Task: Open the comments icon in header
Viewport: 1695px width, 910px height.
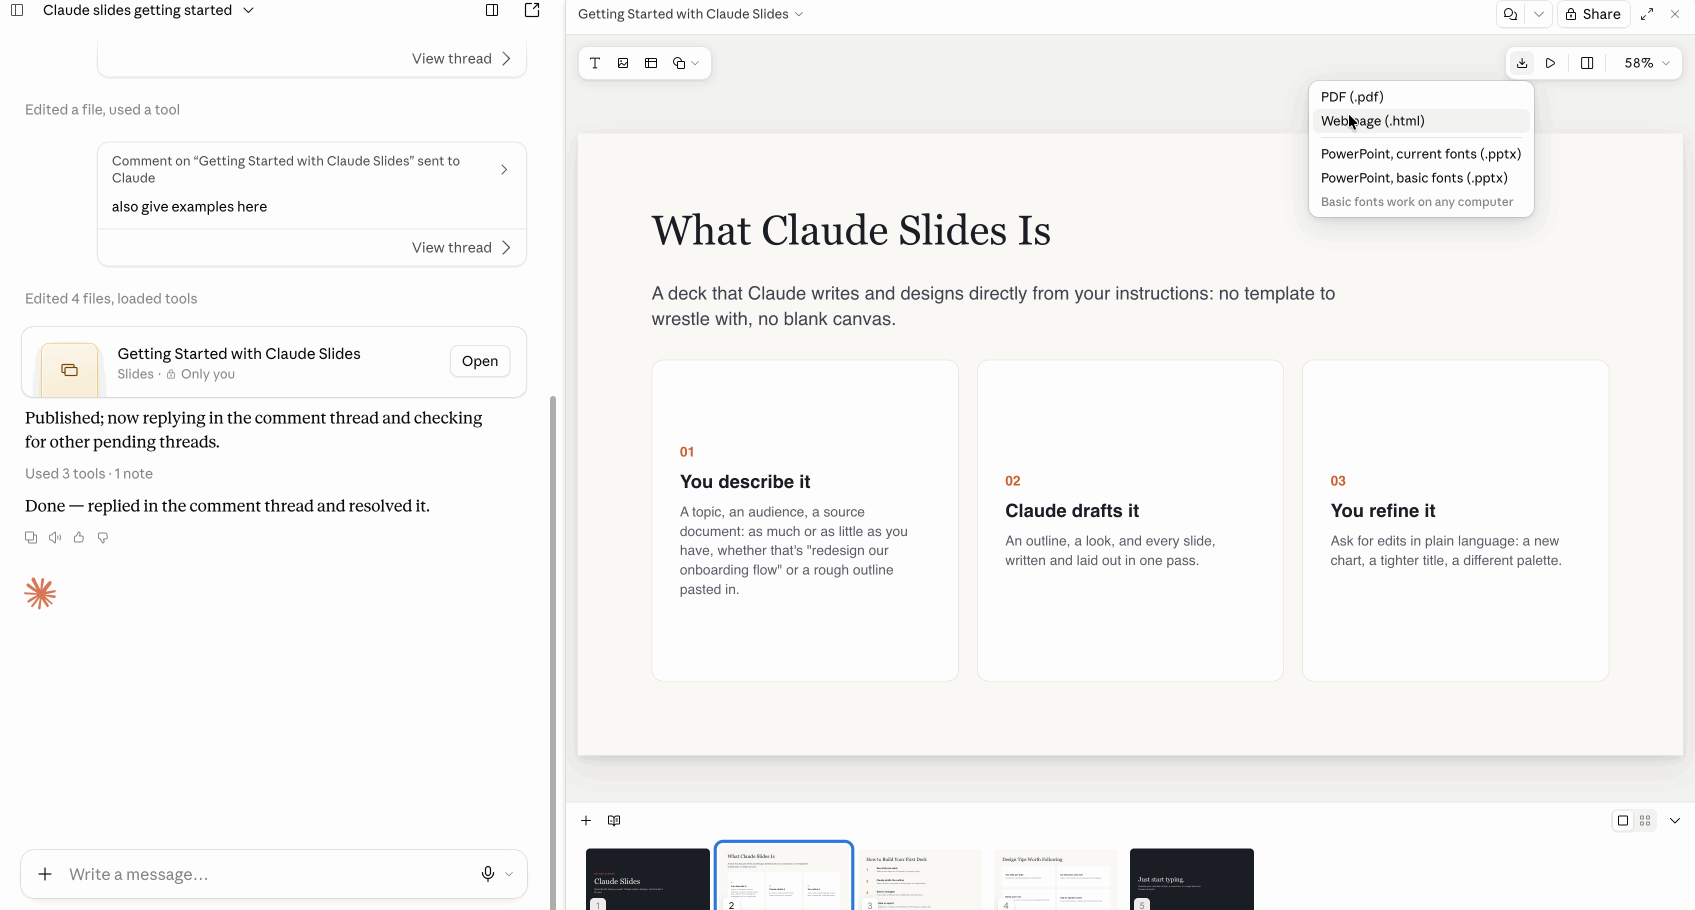Action: point(1510,14)
